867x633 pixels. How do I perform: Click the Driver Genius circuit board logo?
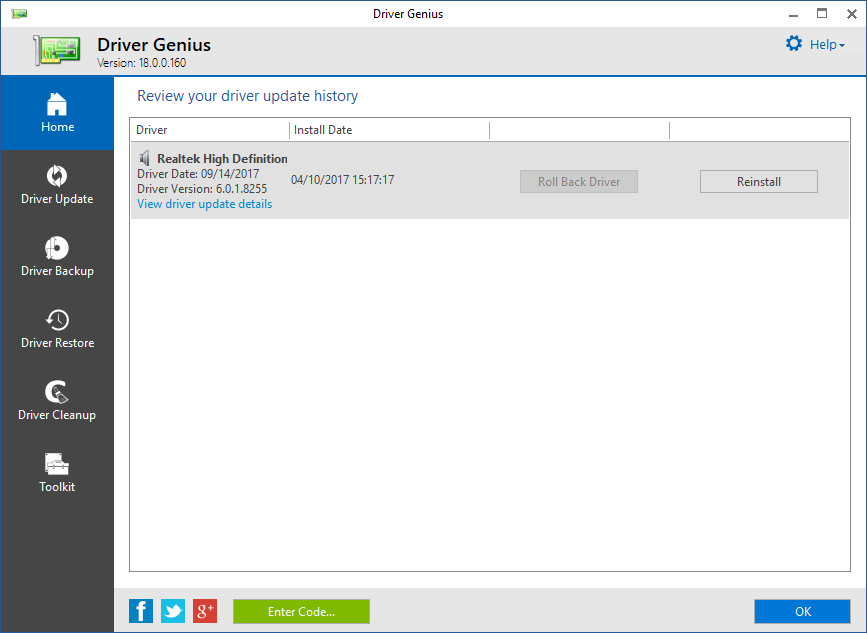point(56,50)
